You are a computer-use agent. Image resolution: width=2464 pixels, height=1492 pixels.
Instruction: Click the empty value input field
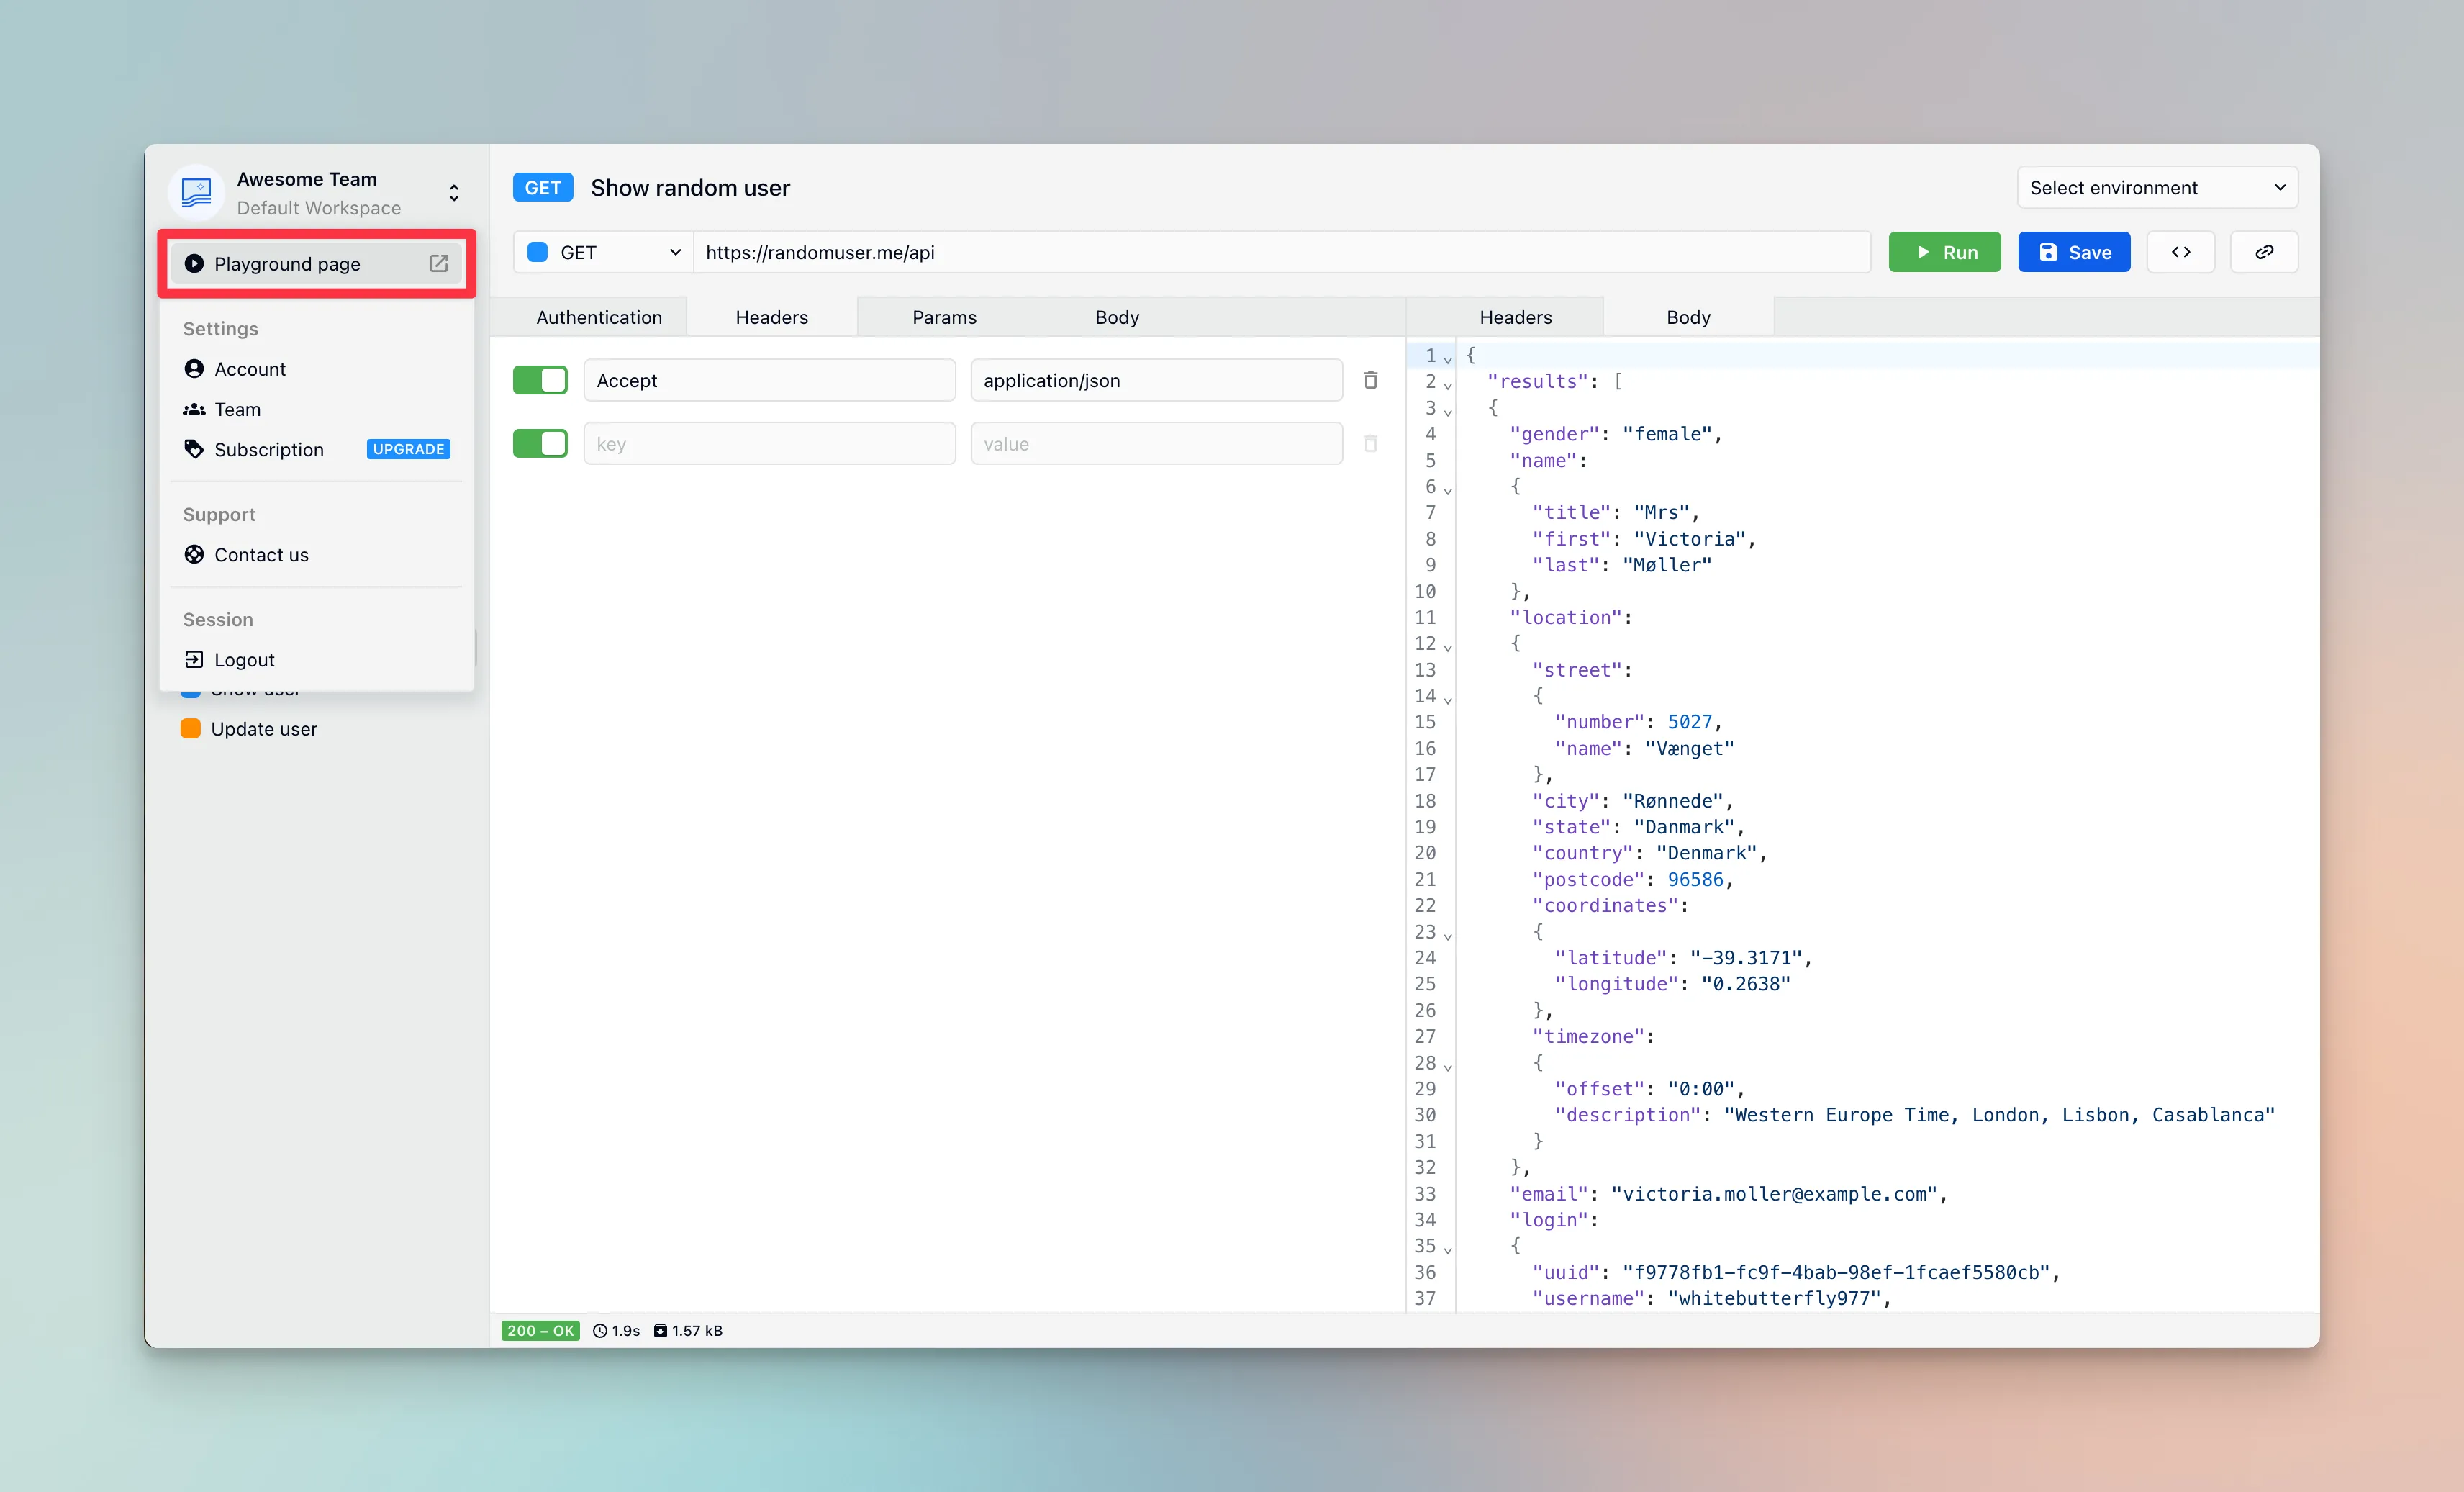(x=1156, y=443)
